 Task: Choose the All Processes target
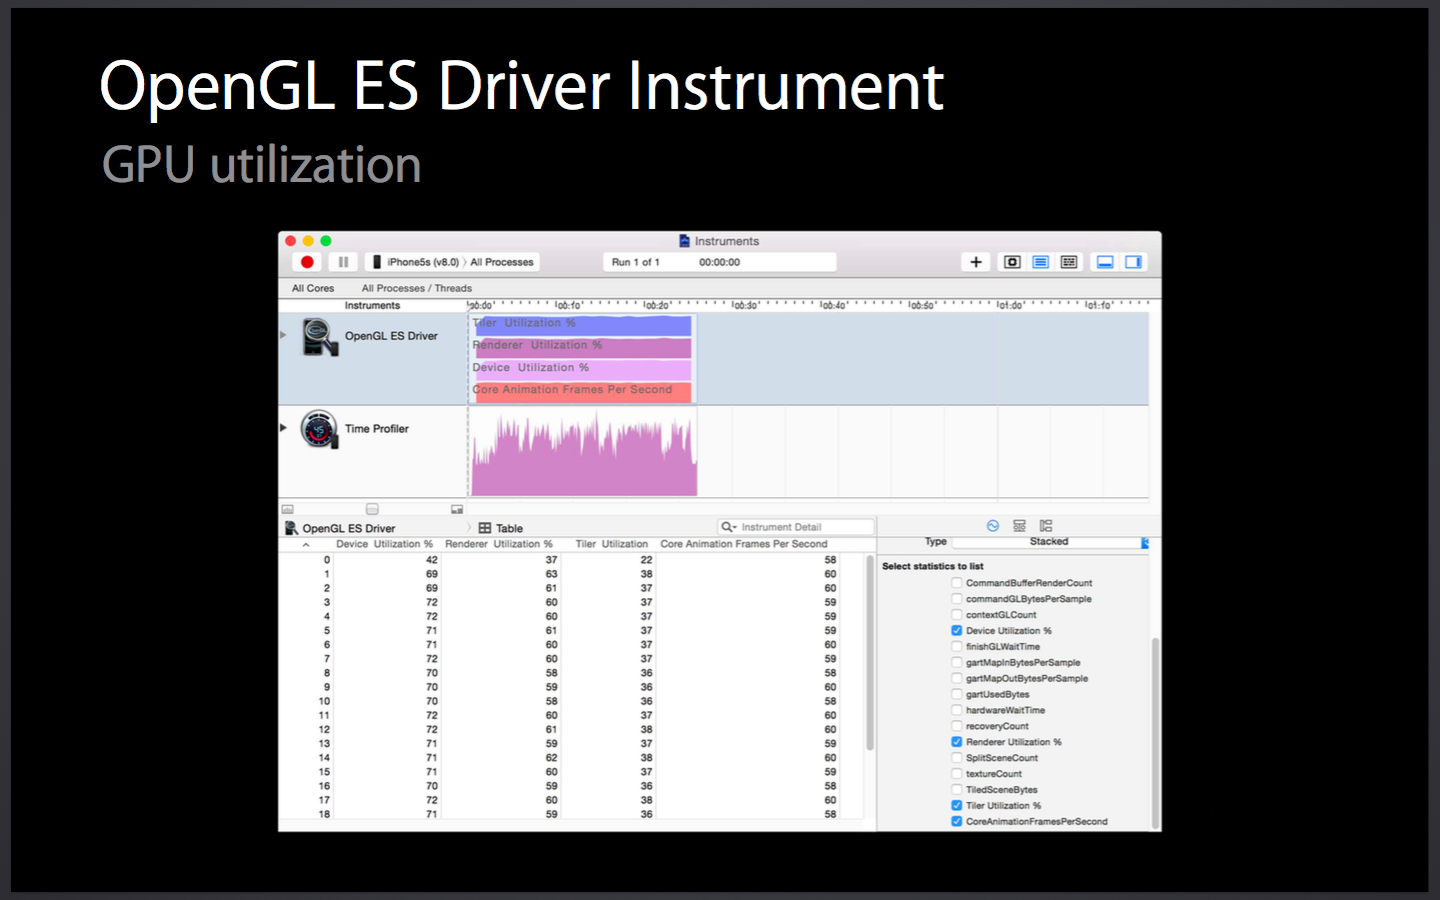tap(502, 262)
